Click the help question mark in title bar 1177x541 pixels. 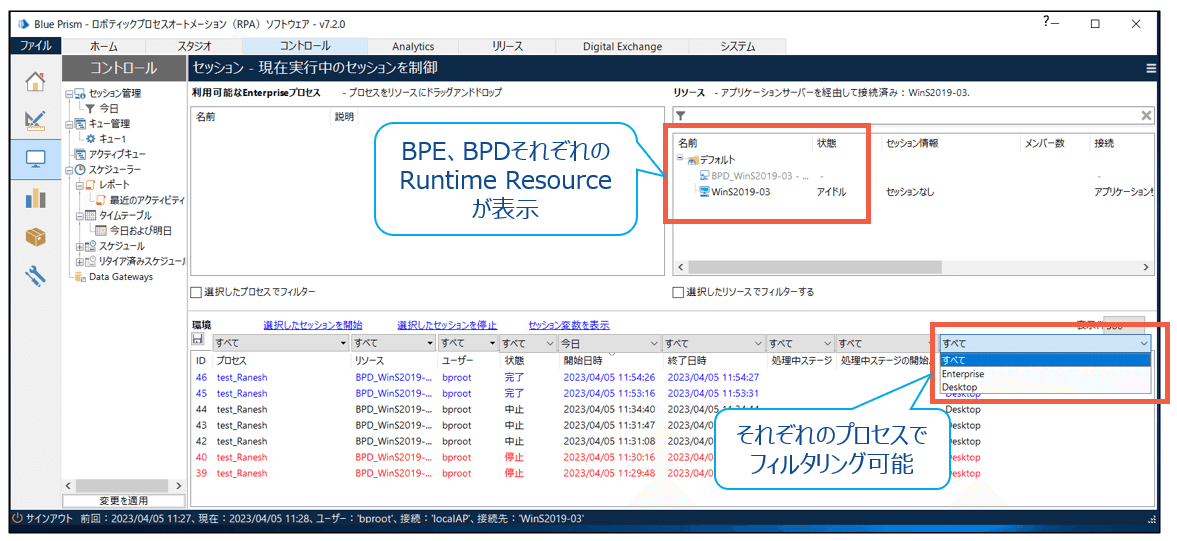(1046, 23)
